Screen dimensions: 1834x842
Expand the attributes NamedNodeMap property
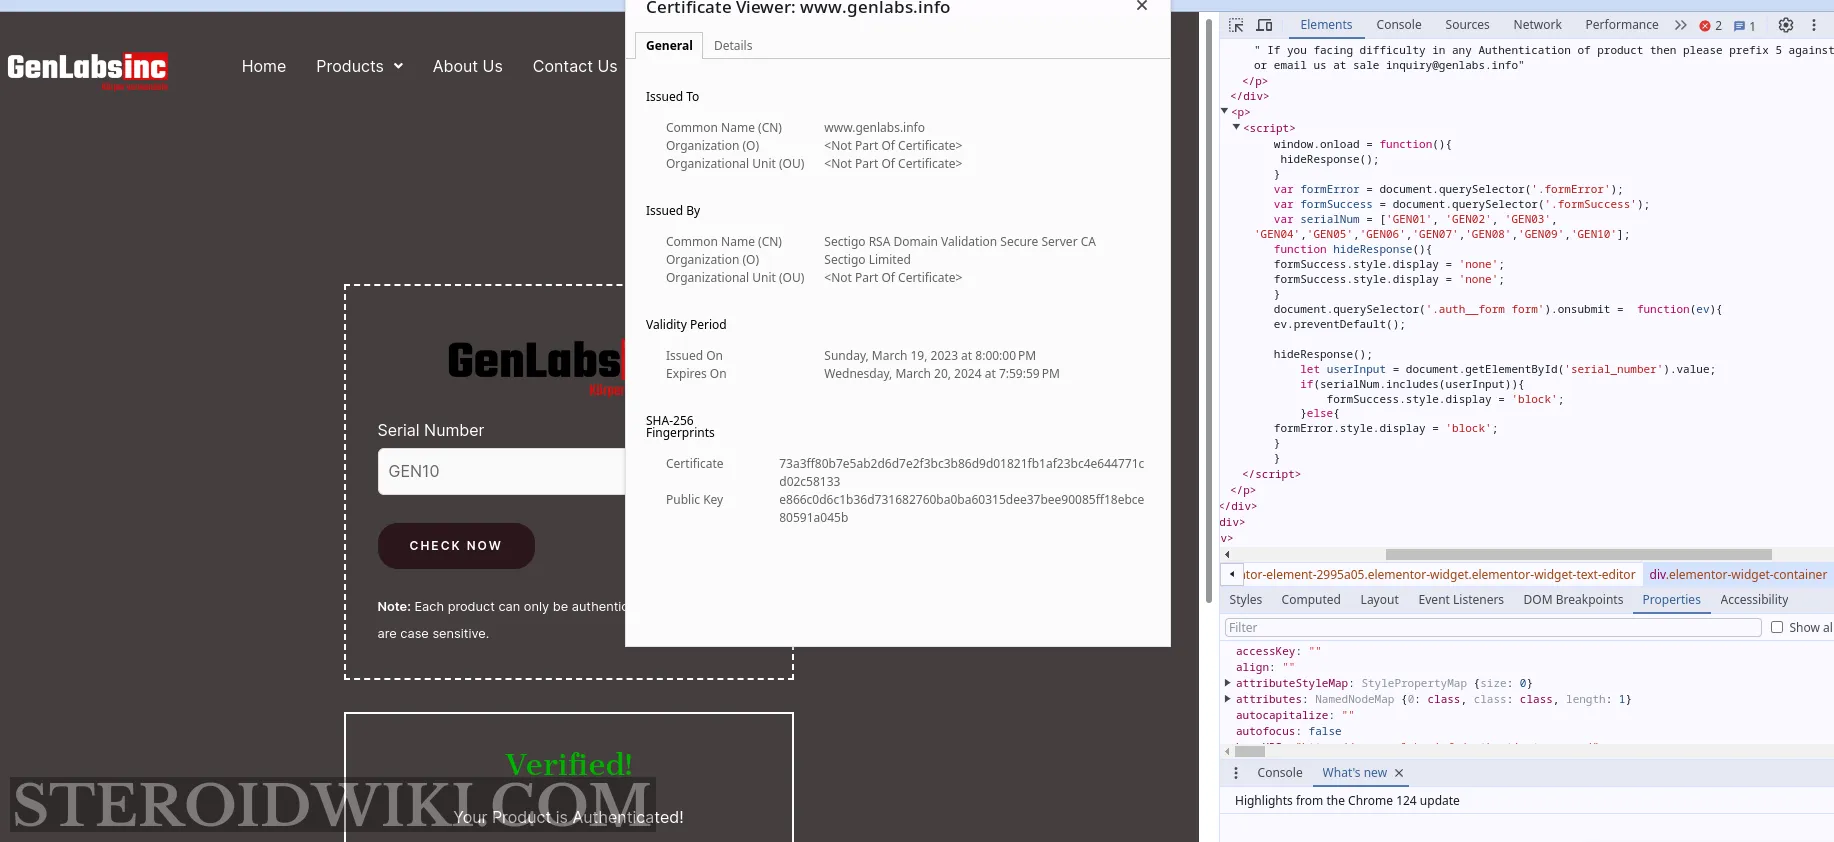pos(1228,699)
